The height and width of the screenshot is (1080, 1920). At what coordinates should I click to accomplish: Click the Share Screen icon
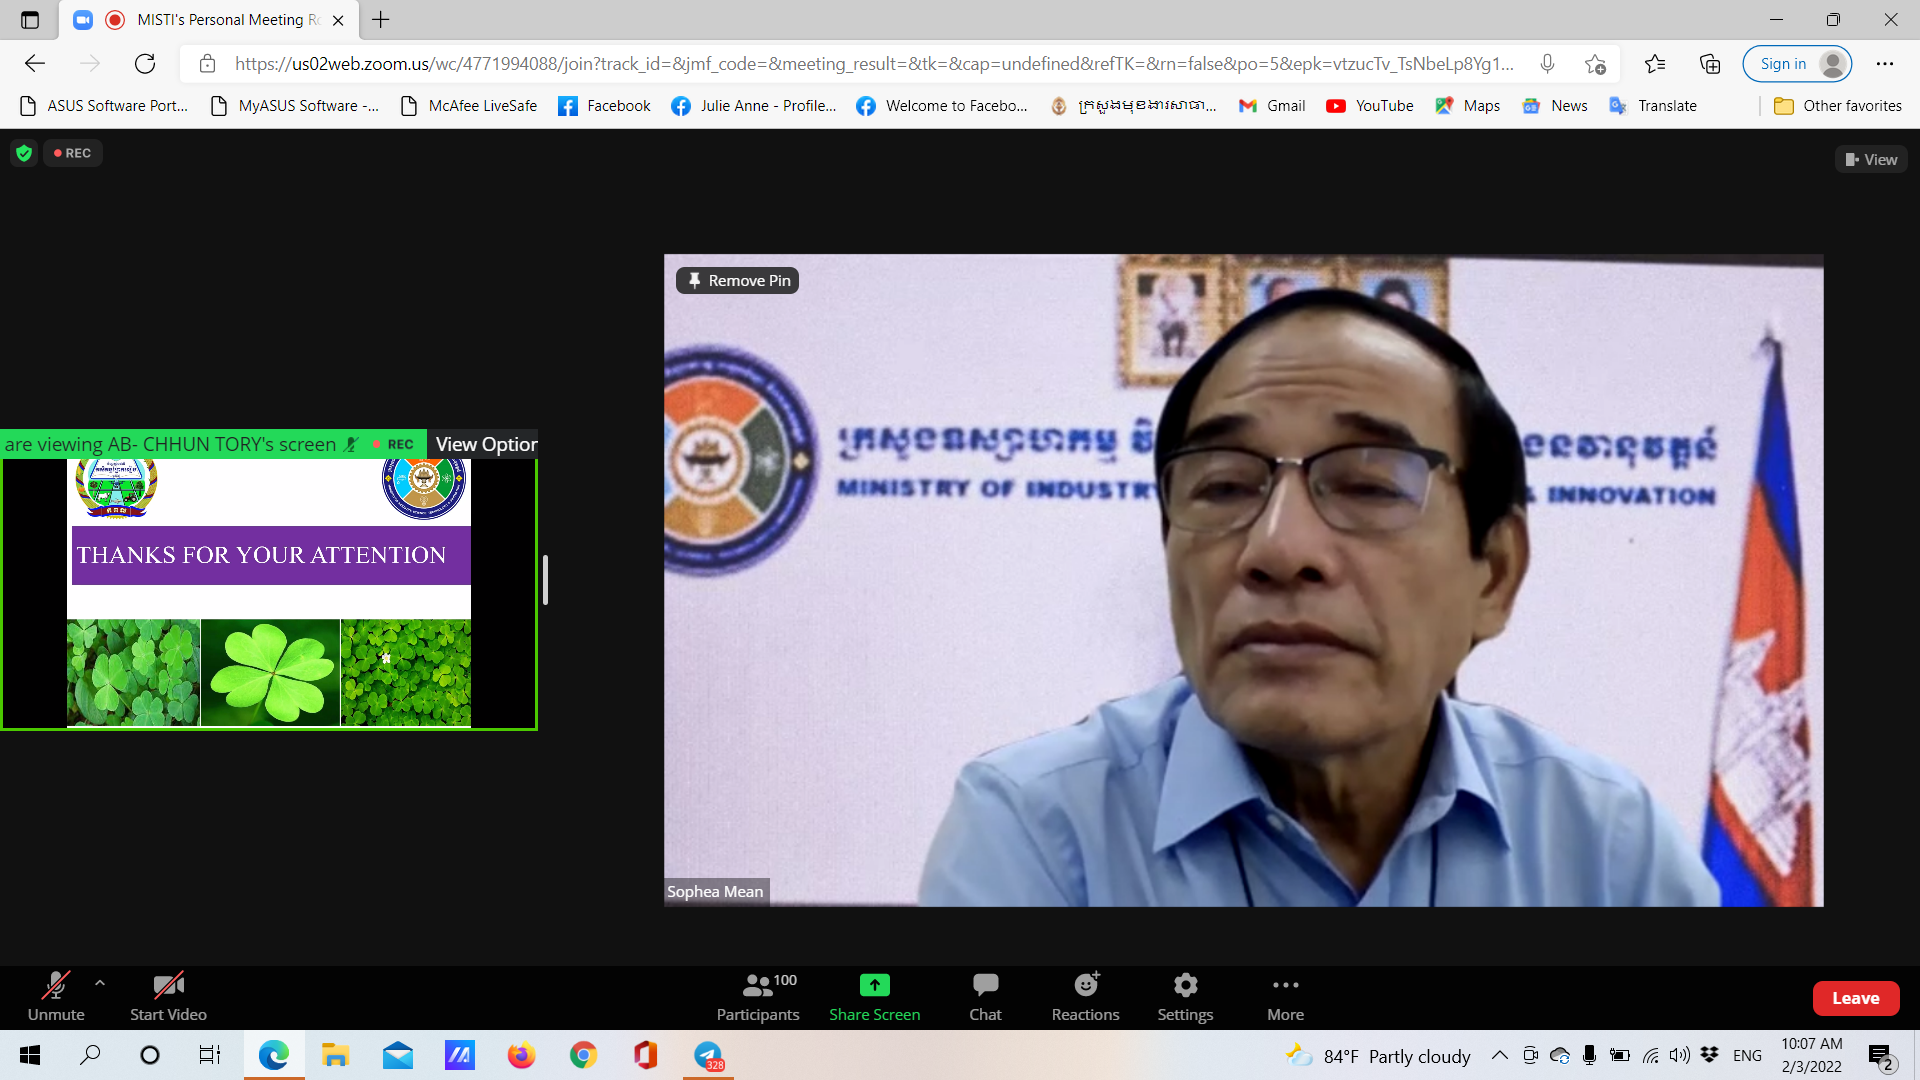874,985
